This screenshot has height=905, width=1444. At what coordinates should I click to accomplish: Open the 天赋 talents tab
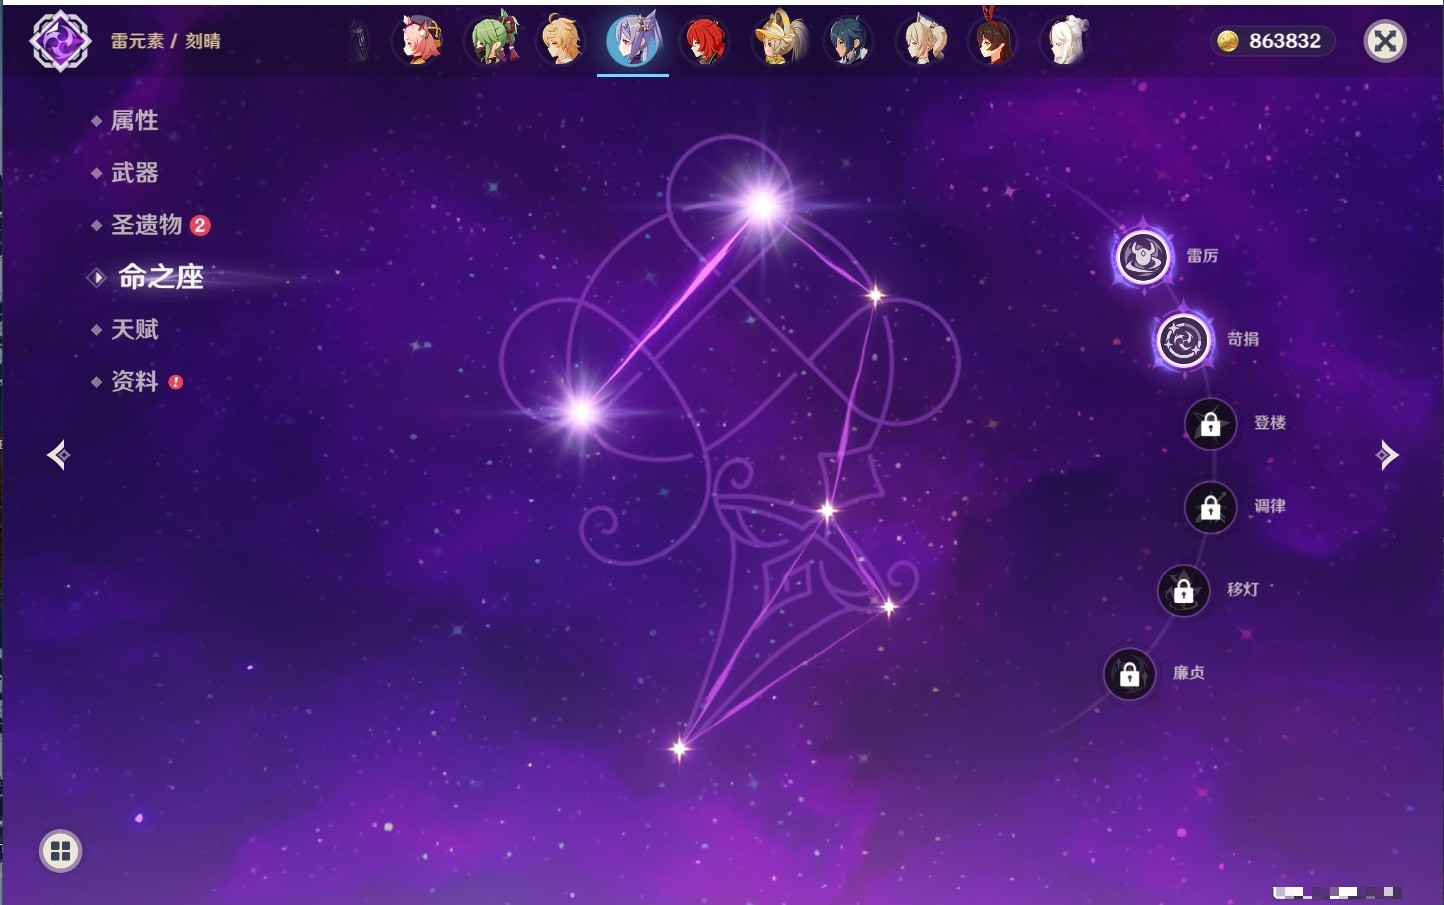134,329
